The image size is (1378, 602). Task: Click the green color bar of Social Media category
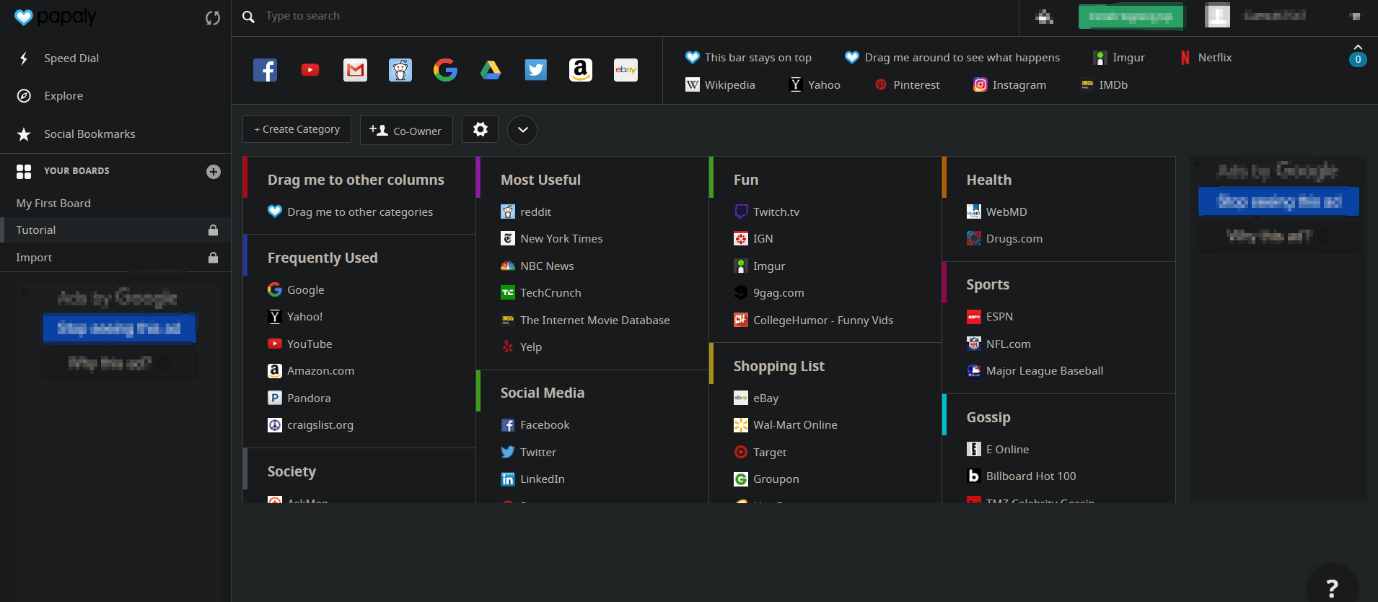pyautogui.click(x=479, y=392)
